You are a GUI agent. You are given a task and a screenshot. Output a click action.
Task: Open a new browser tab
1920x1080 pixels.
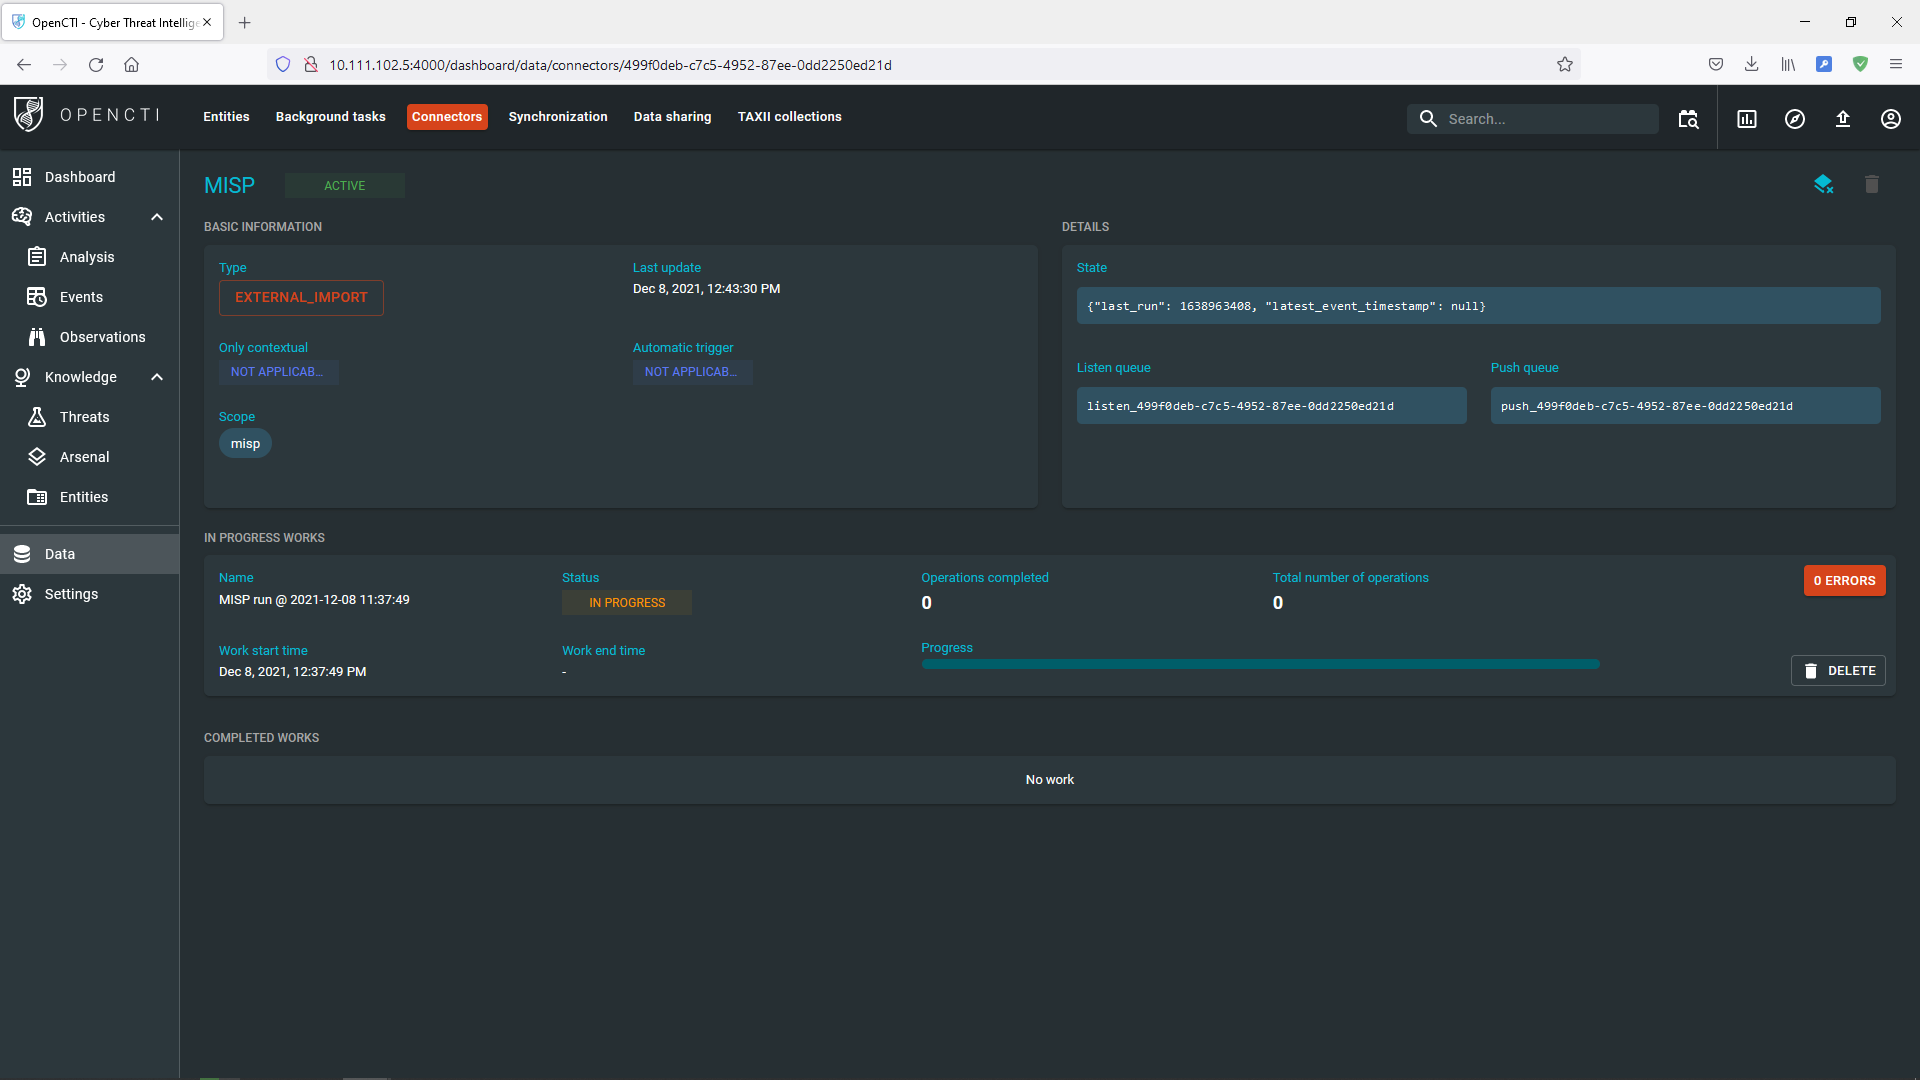coord(245,22)
